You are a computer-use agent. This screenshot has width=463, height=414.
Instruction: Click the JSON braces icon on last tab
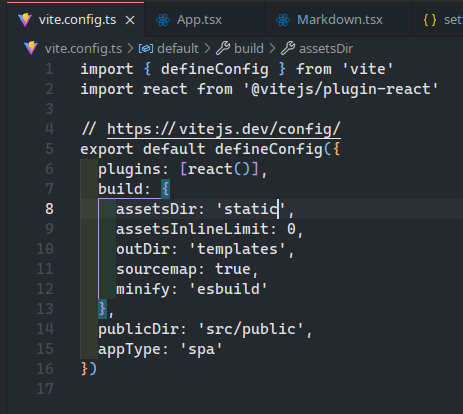(x=430, y=20)
